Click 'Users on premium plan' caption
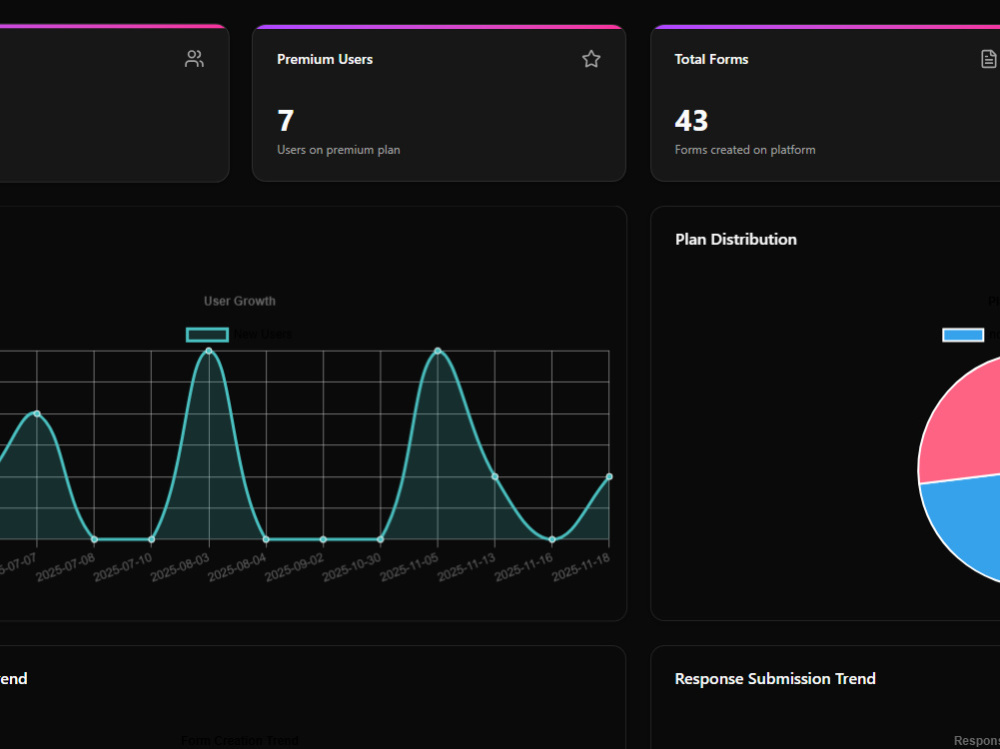The height and width of the screenshot is (749, 1000). pyautogui.click(x=339, y=150)
